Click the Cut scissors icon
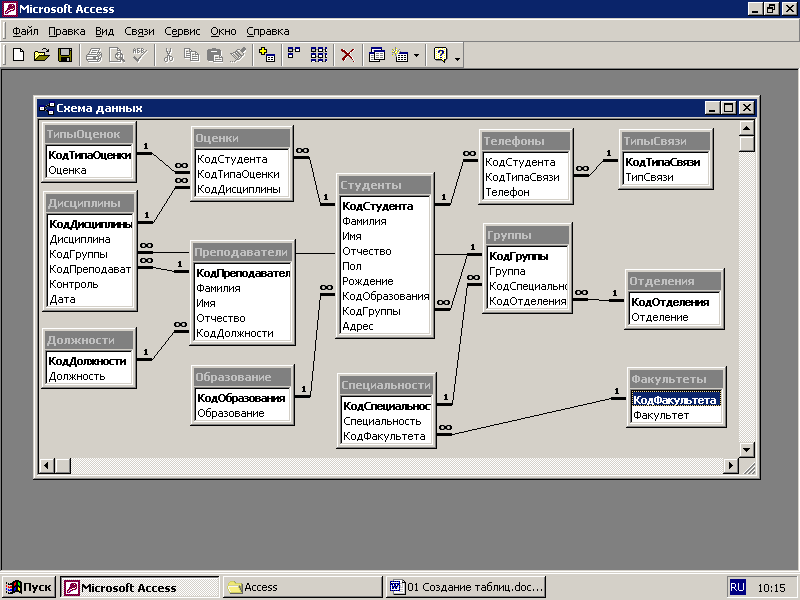Image resolution: width=800 pixels, height=600 pixels. [x=168, y=55]
